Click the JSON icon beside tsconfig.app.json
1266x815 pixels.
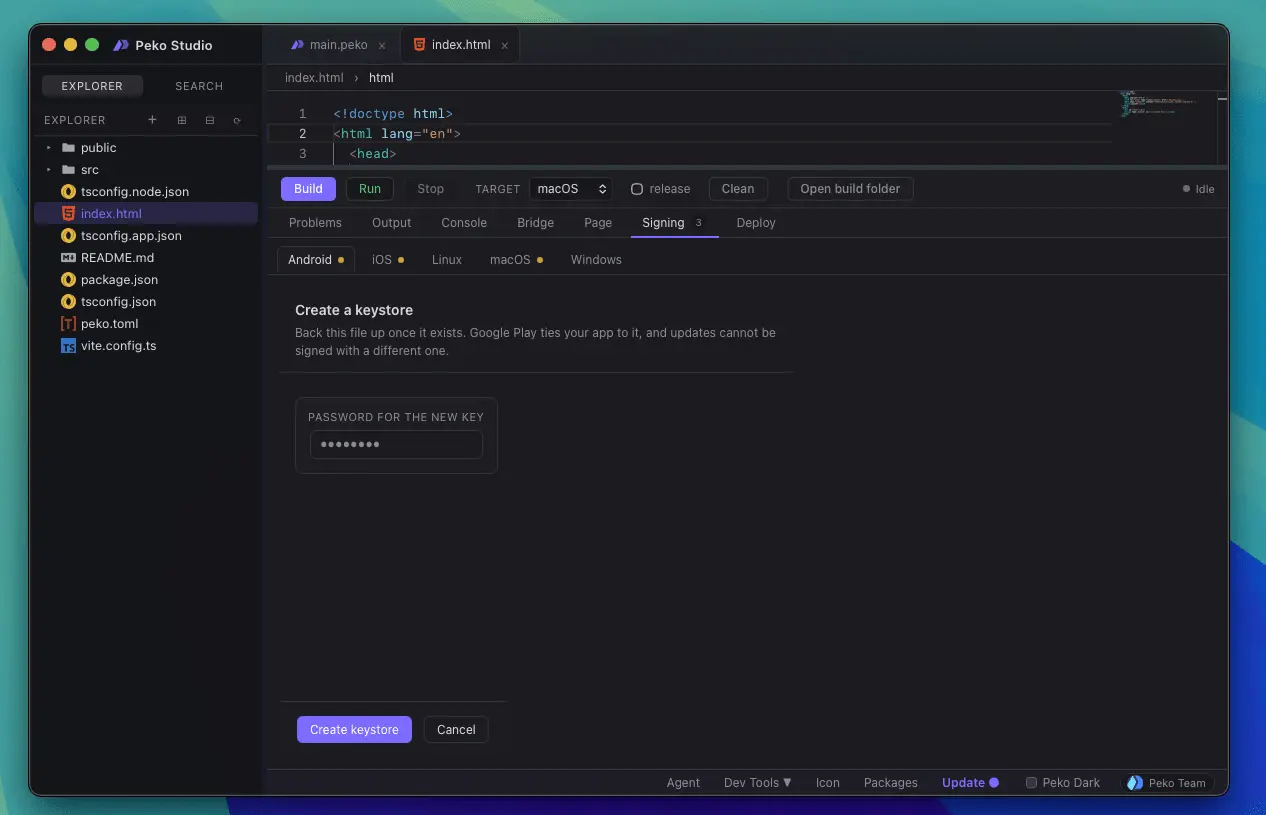[x=68, y=236]
